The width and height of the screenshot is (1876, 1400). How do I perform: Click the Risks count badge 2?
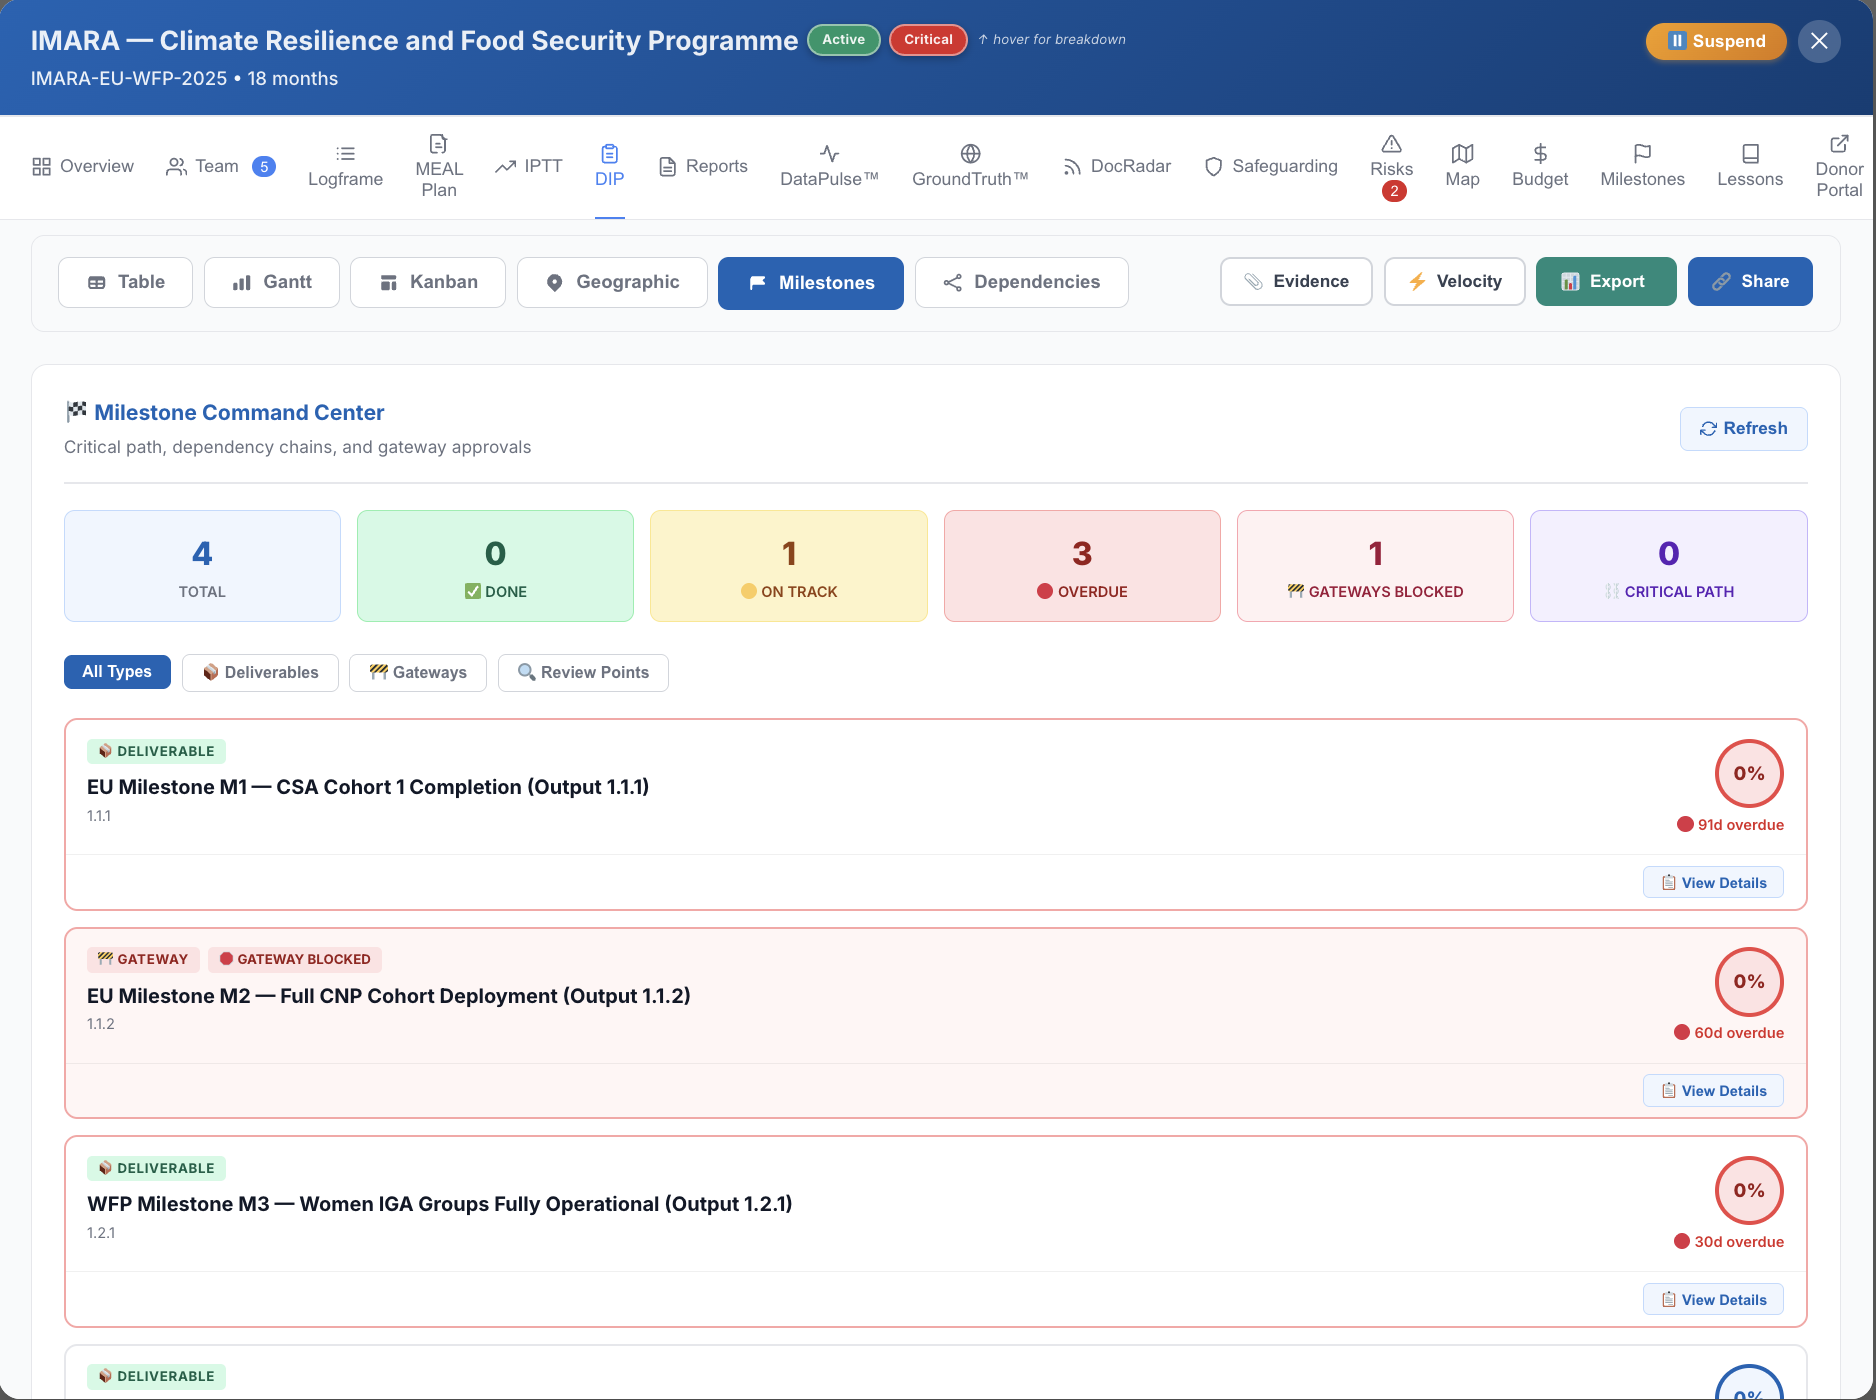pyautogui.click(x=1394, y=191)
